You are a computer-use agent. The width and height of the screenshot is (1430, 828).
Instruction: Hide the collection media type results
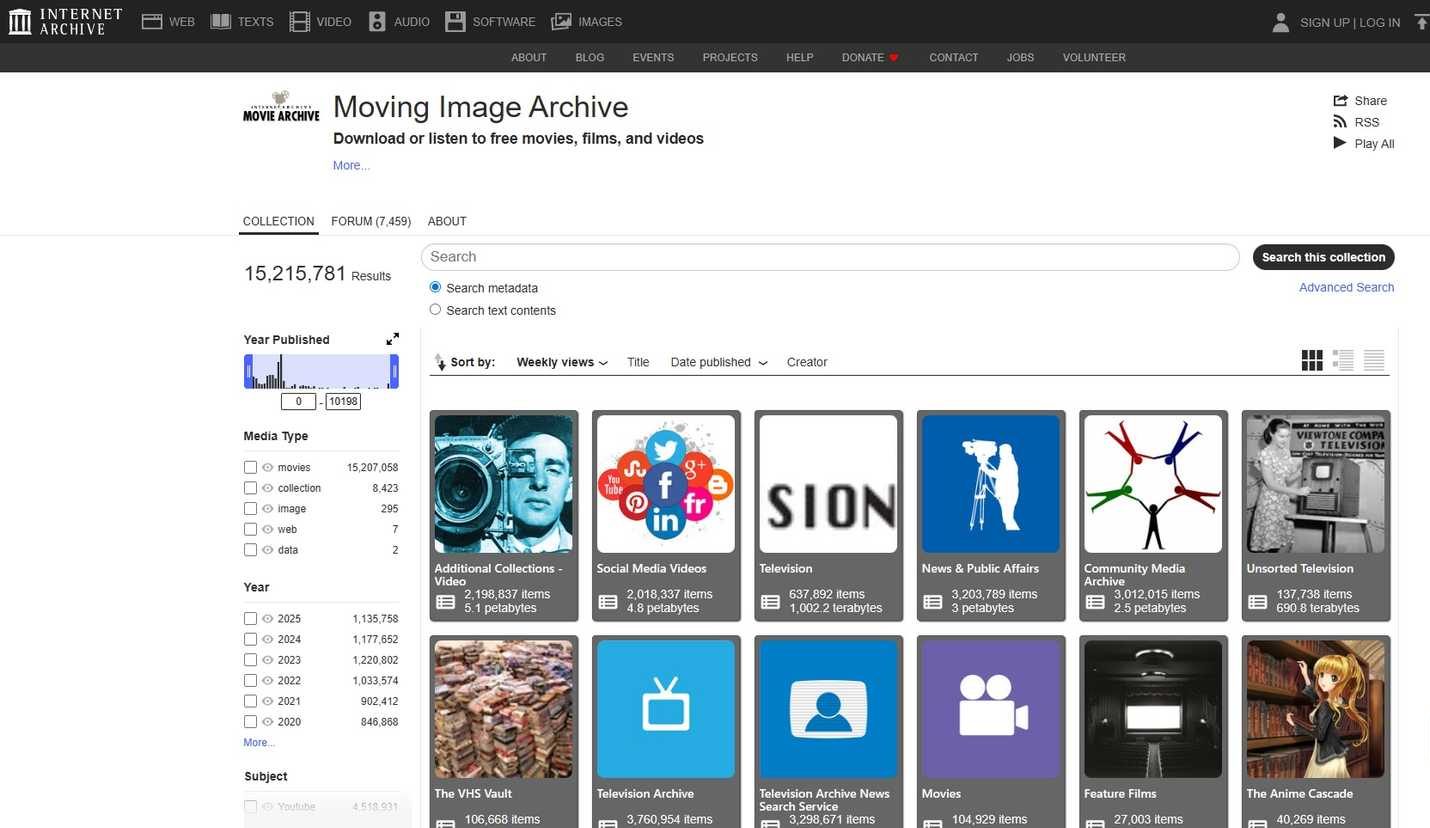268,488
